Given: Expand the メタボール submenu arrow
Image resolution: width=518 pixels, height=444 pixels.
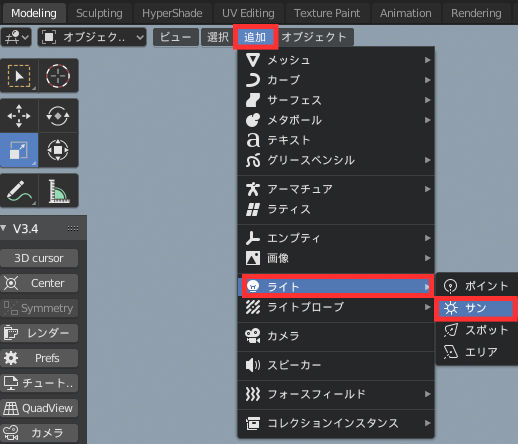Looking at the screenshot, I should point(427,120).
